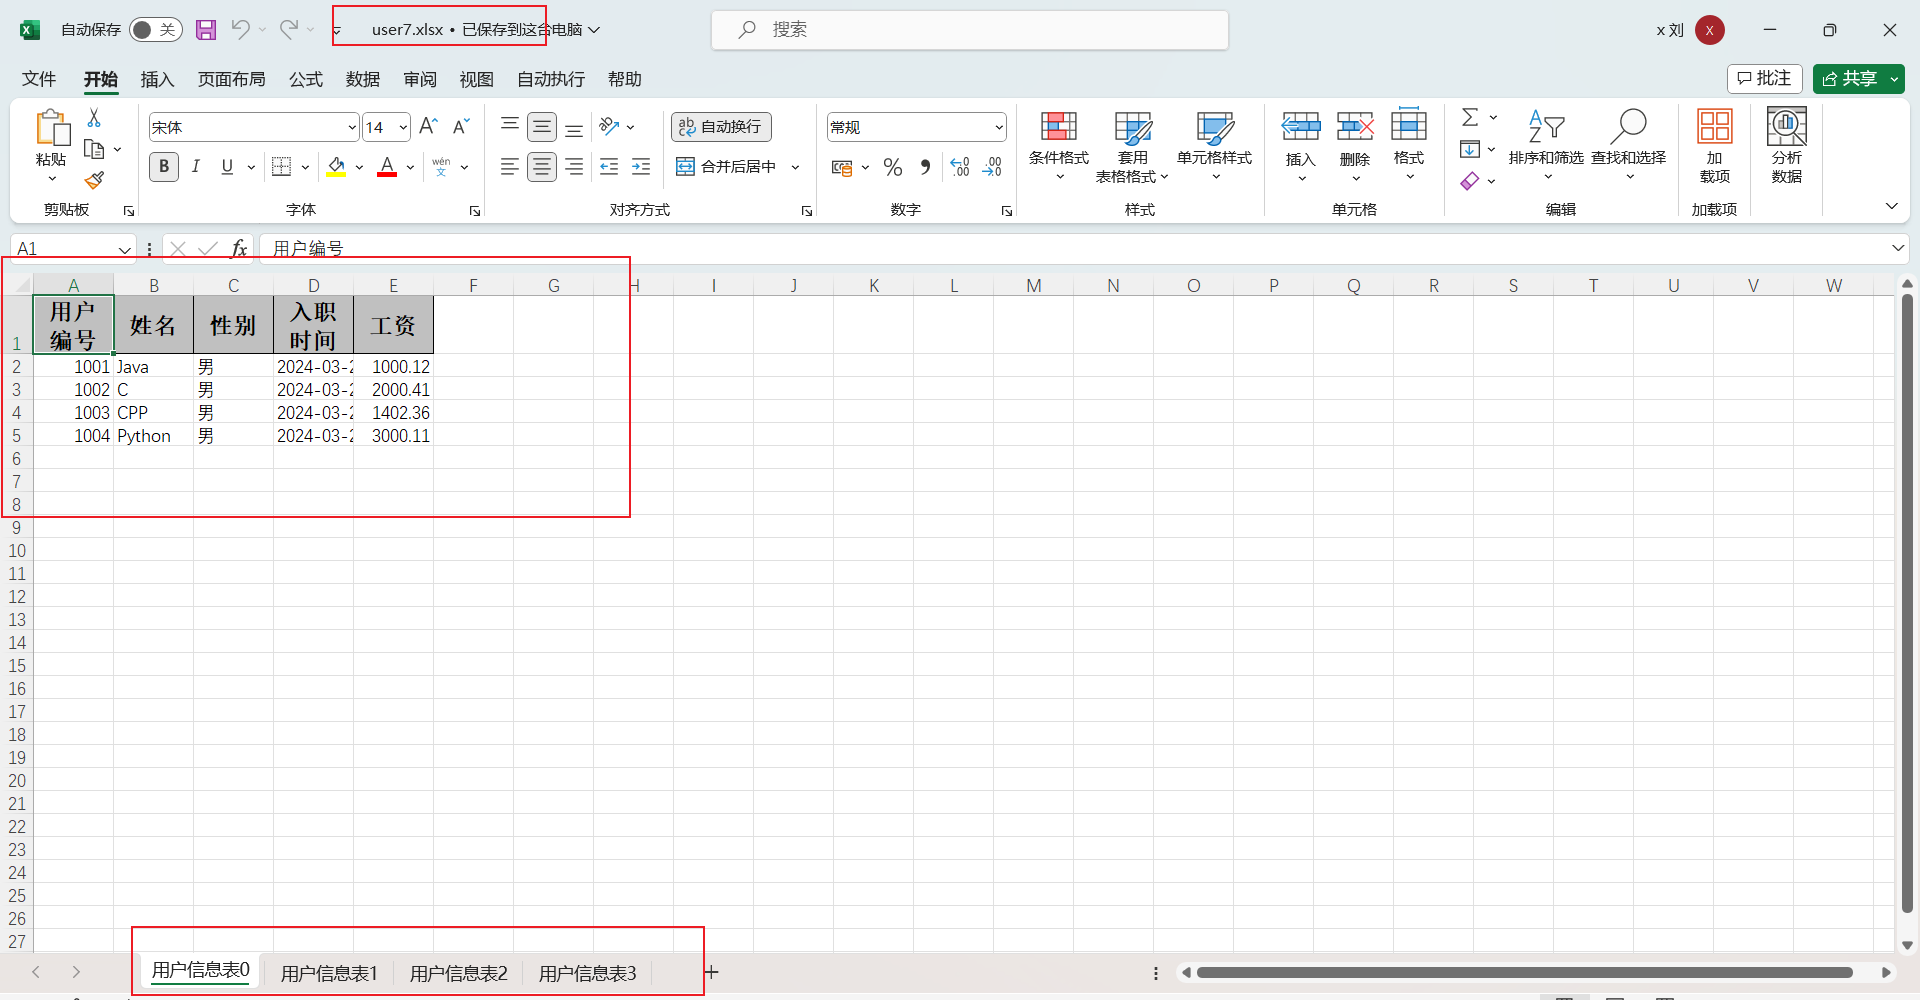Switch to sheet tab 用户信息表2
This screenshot has width=1920, height=1000.
(x=458, y=973)
